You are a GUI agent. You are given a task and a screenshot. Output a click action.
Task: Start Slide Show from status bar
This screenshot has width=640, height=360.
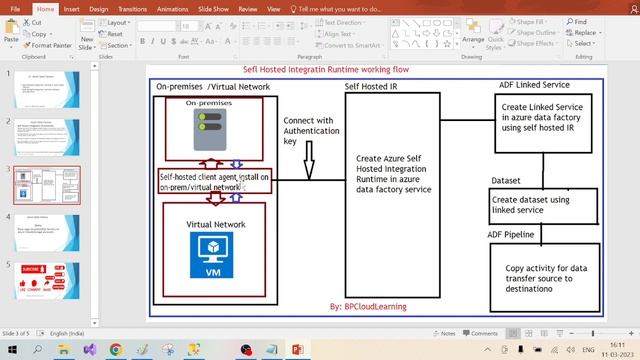point(560,333)
